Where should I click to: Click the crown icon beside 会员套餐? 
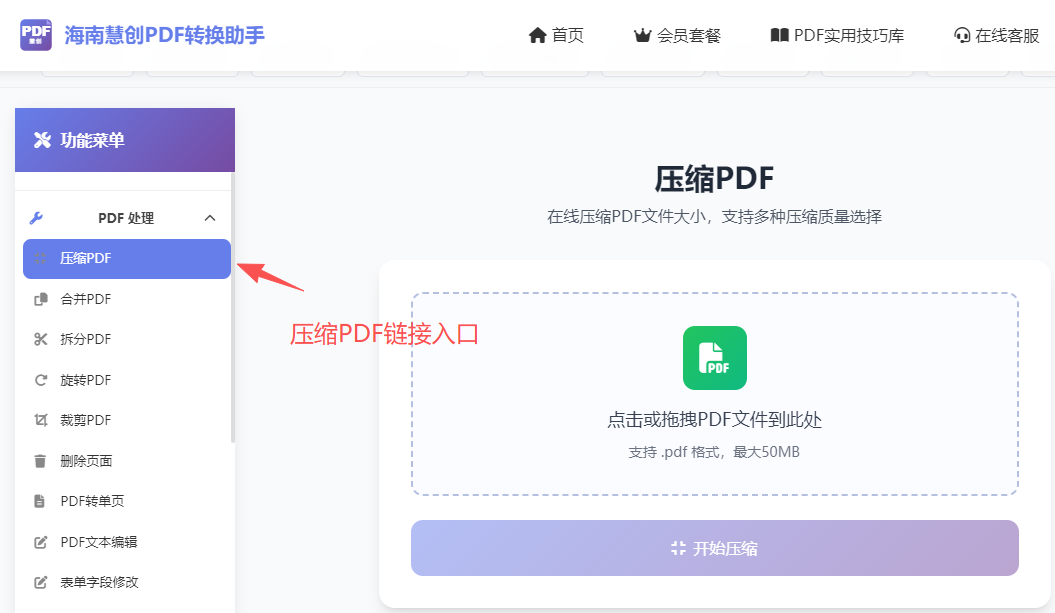tap(643, 35)
